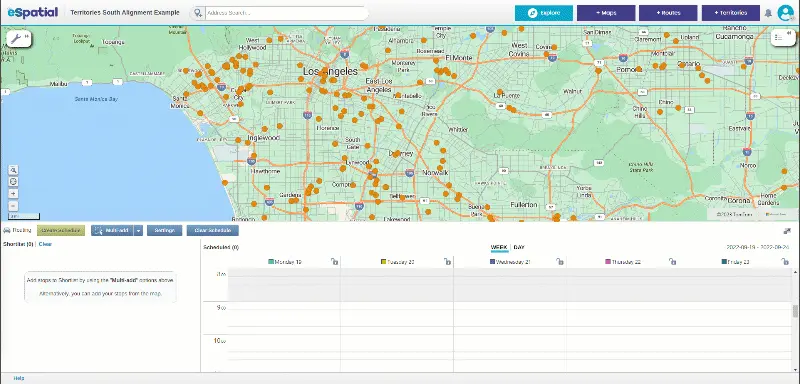The image size is (800, 384).
Task: Click the 9 o'clock time label
Action: tap(221, 308)
